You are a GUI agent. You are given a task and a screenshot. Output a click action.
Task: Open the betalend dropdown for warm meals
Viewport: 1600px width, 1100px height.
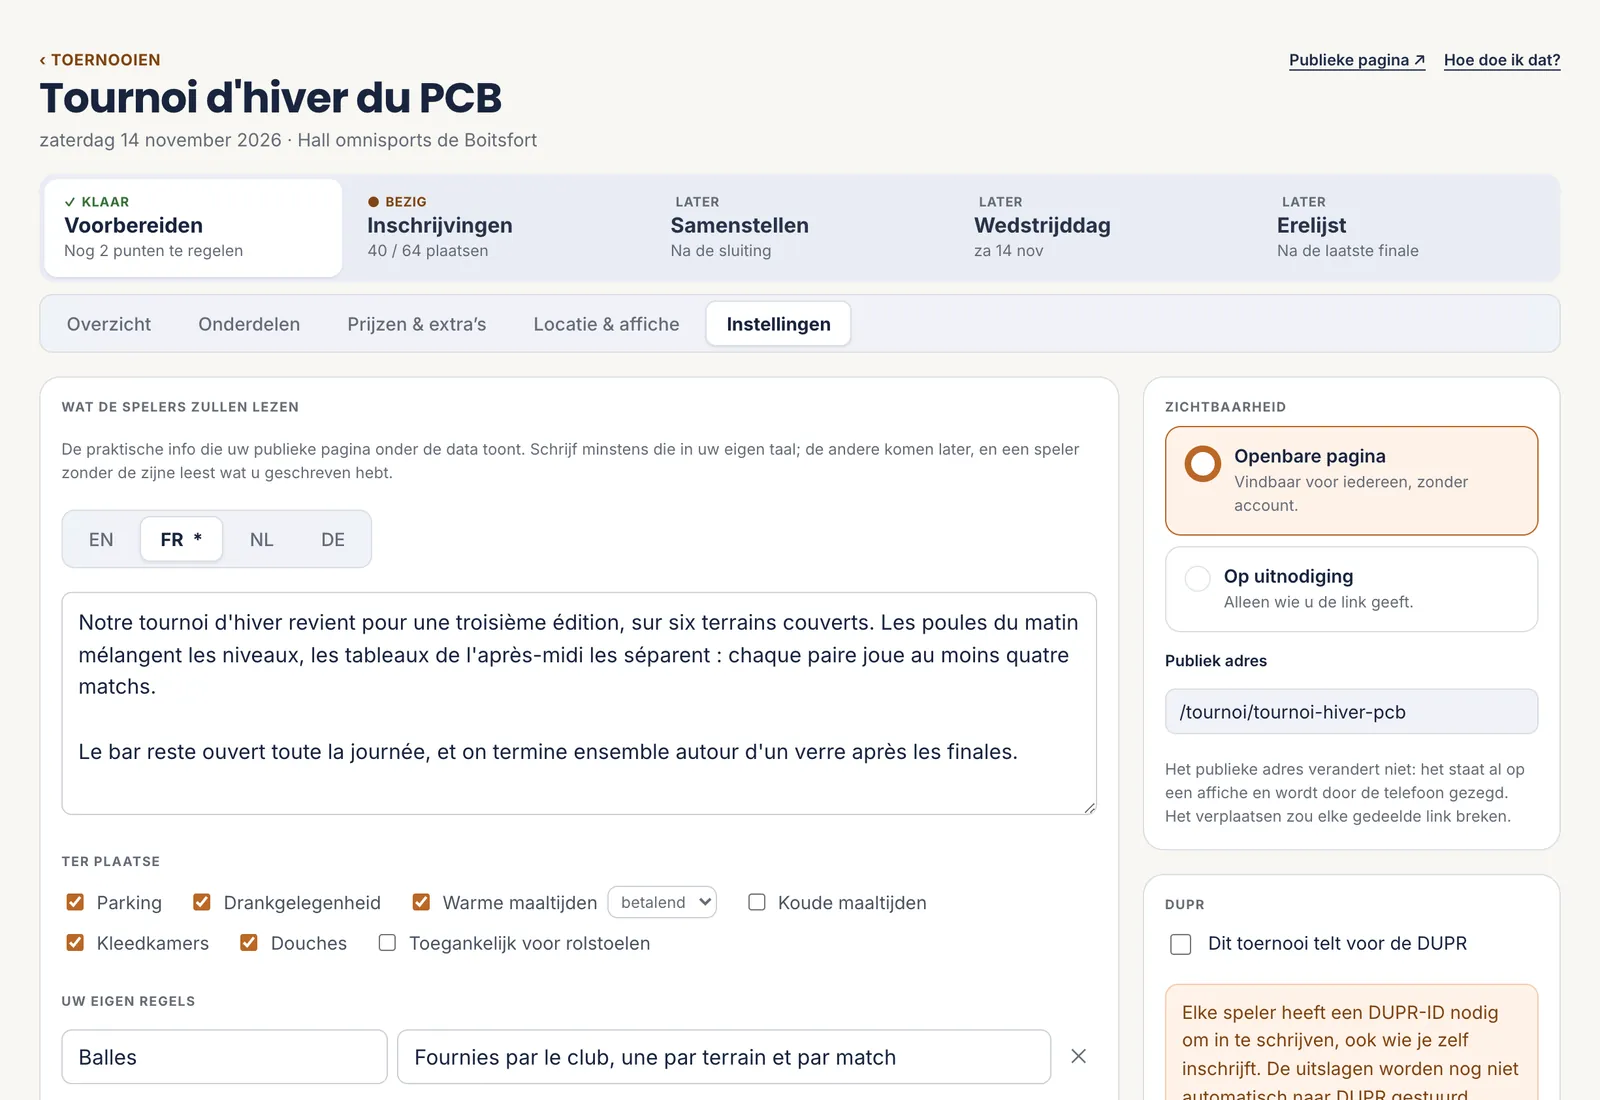coord(662,902)
